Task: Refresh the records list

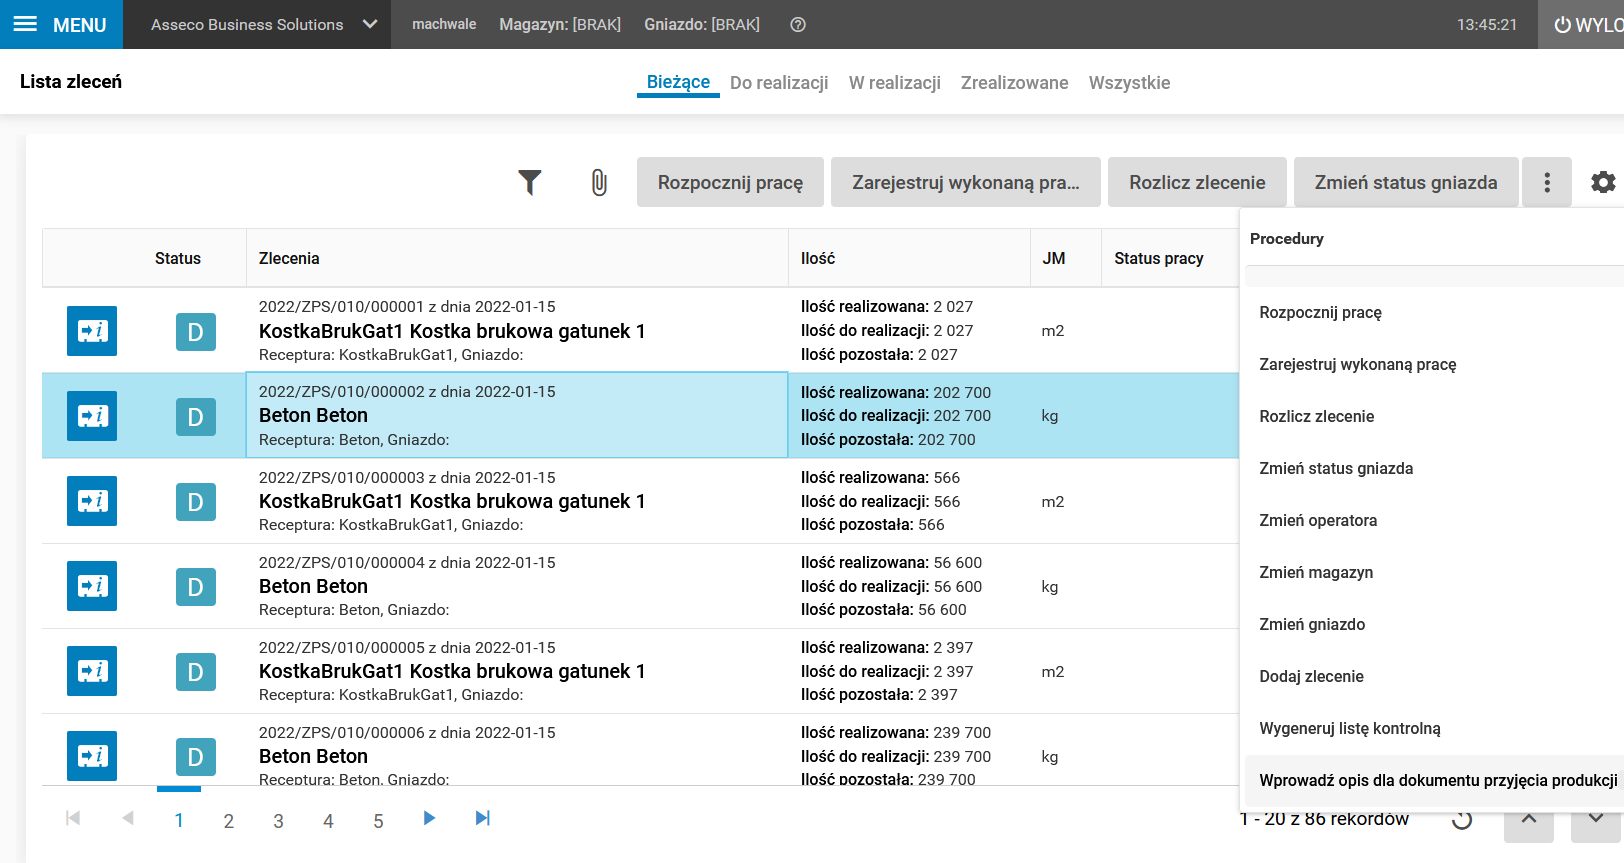Action: click(1462, 820)
